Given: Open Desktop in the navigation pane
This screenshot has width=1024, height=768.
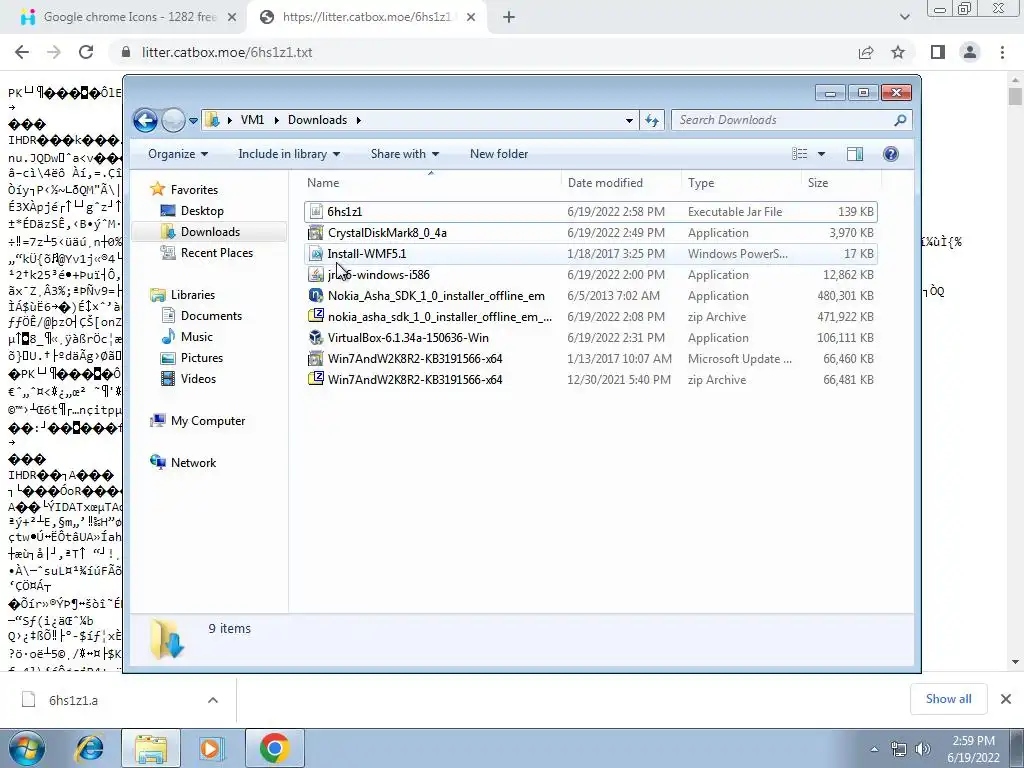Looking at the screenshot, I should pyautogui.click(x=202, y=211).
